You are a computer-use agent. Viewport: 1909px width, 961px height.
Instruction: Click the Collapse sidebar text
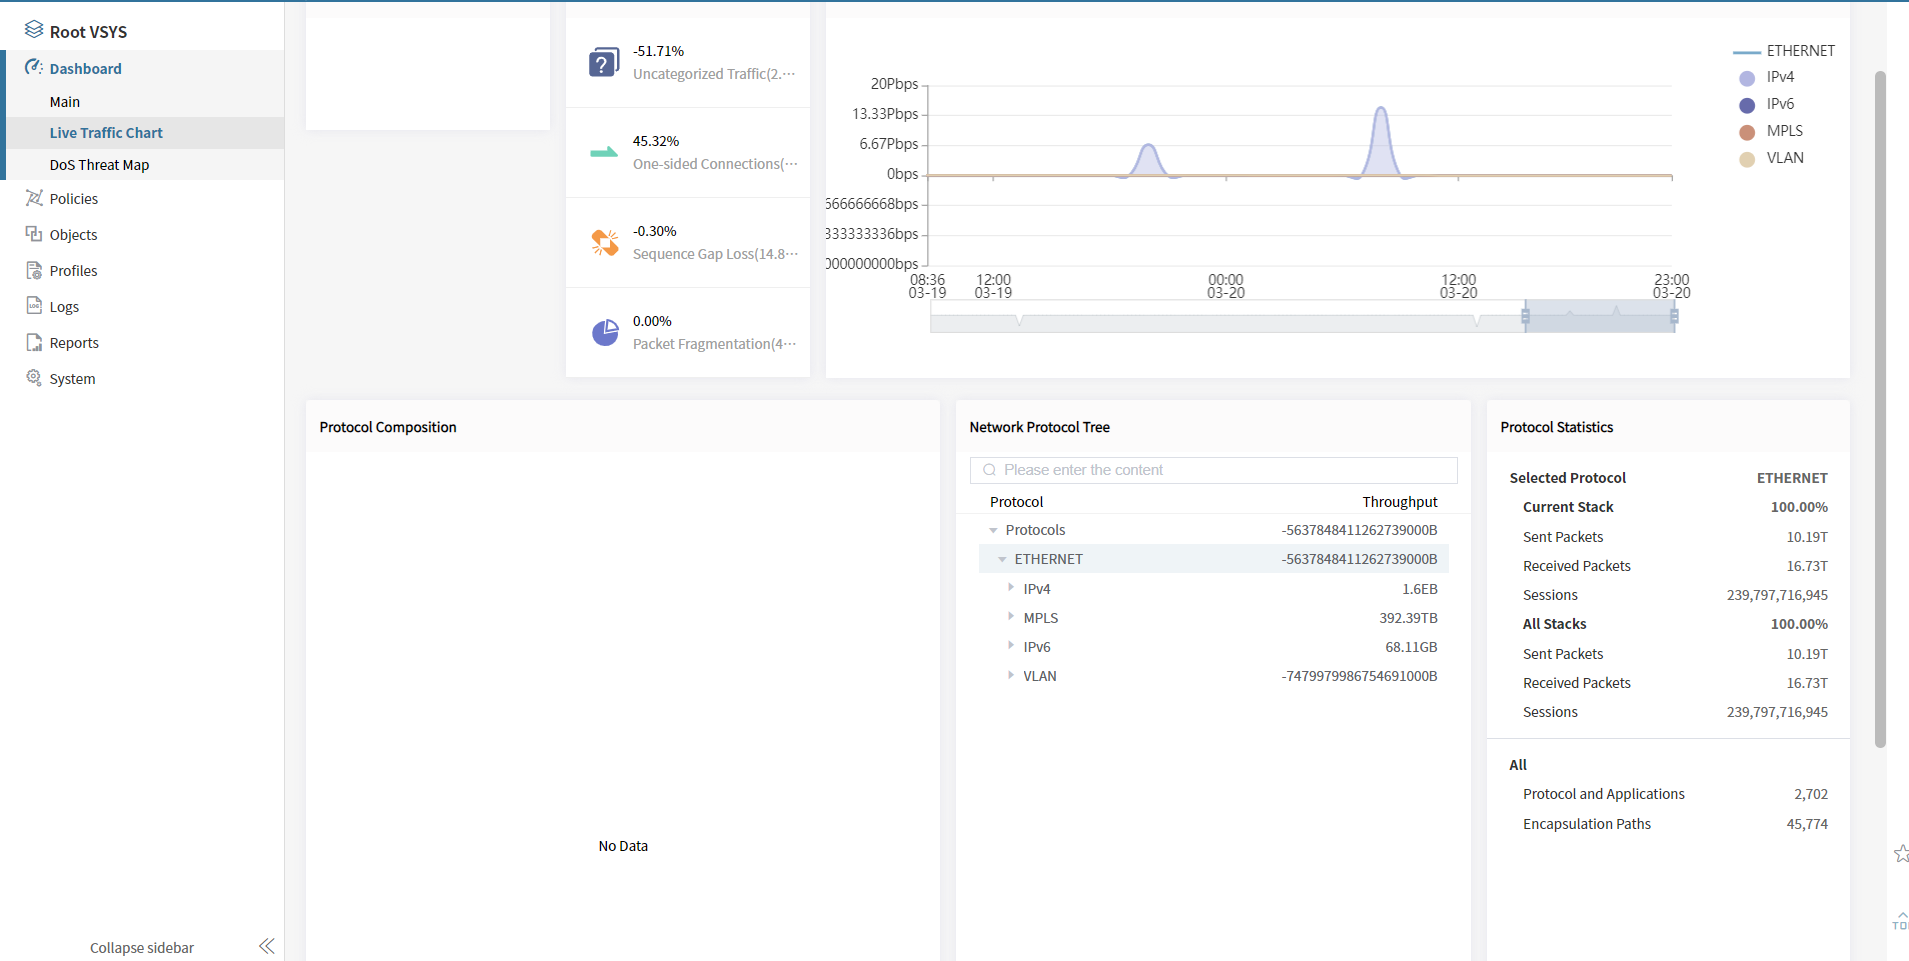(x=142, y=948)
